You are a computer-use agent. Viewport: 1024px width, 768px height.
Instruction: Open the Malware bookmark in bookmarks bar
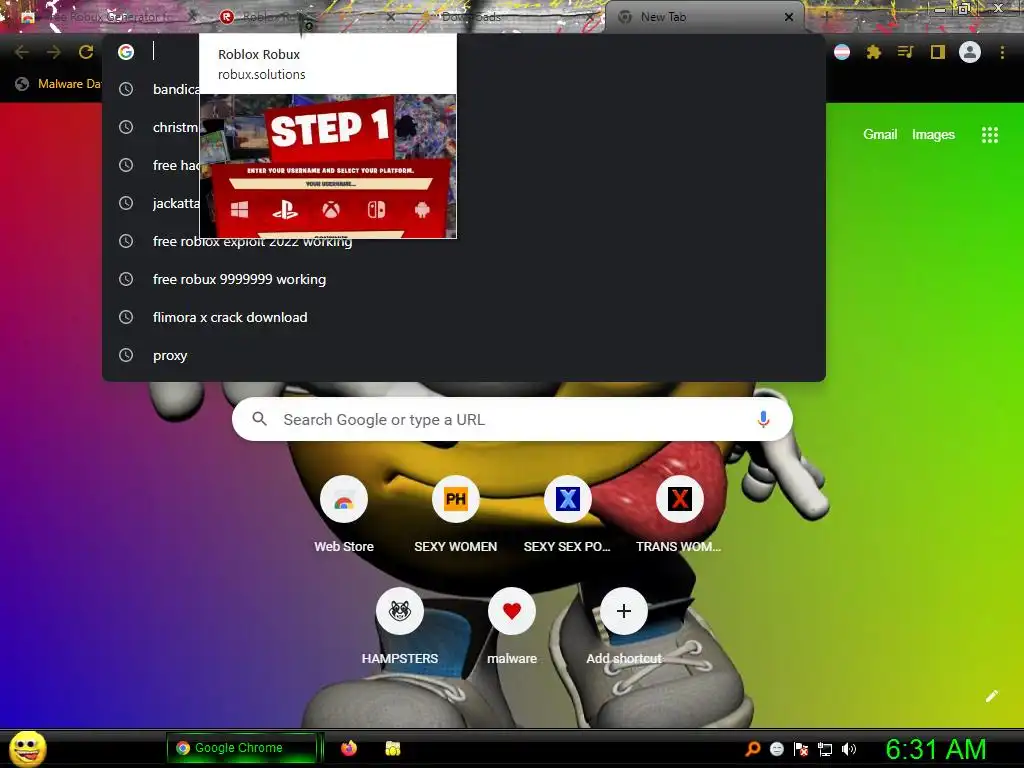[x=59, y=84]
